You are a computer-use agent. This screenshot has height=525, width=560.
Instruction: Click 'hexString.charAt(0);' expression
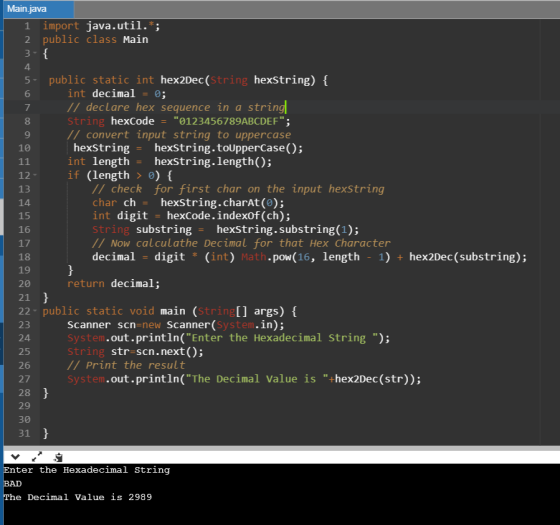222,202
